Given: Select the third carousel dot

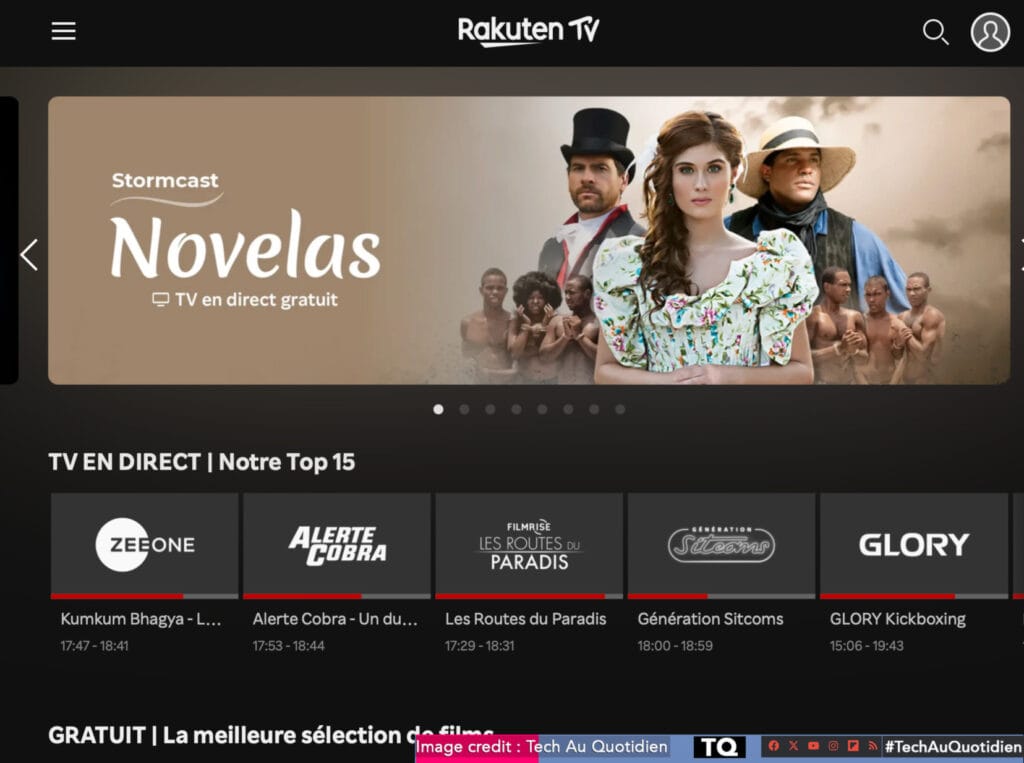Looking at the screenshot, I should pyautogui.click(x=490, y=409).
